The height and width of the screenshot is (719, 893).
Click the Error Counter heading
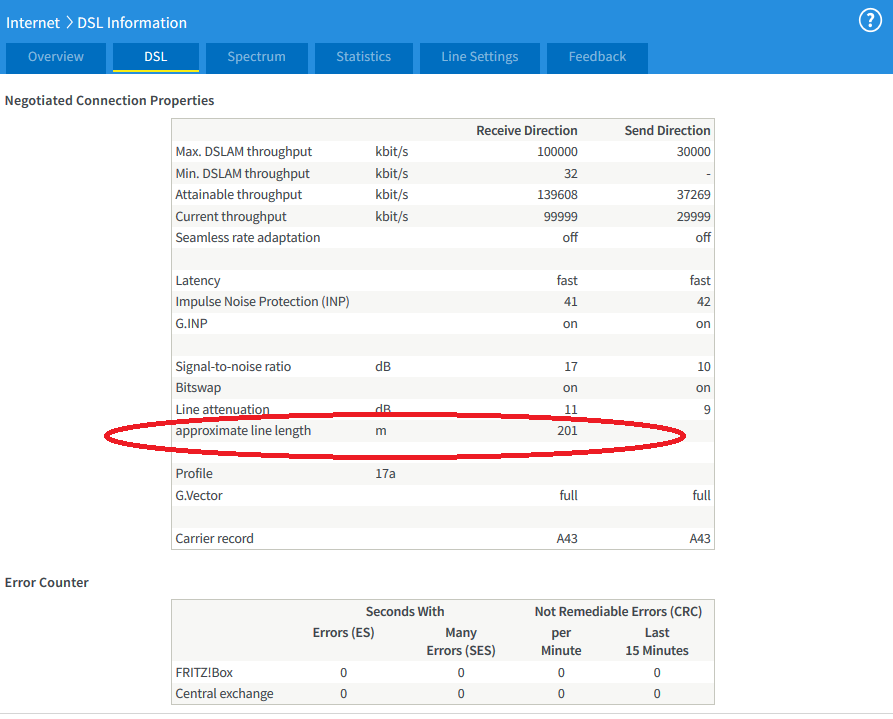[x=47, y=582]
